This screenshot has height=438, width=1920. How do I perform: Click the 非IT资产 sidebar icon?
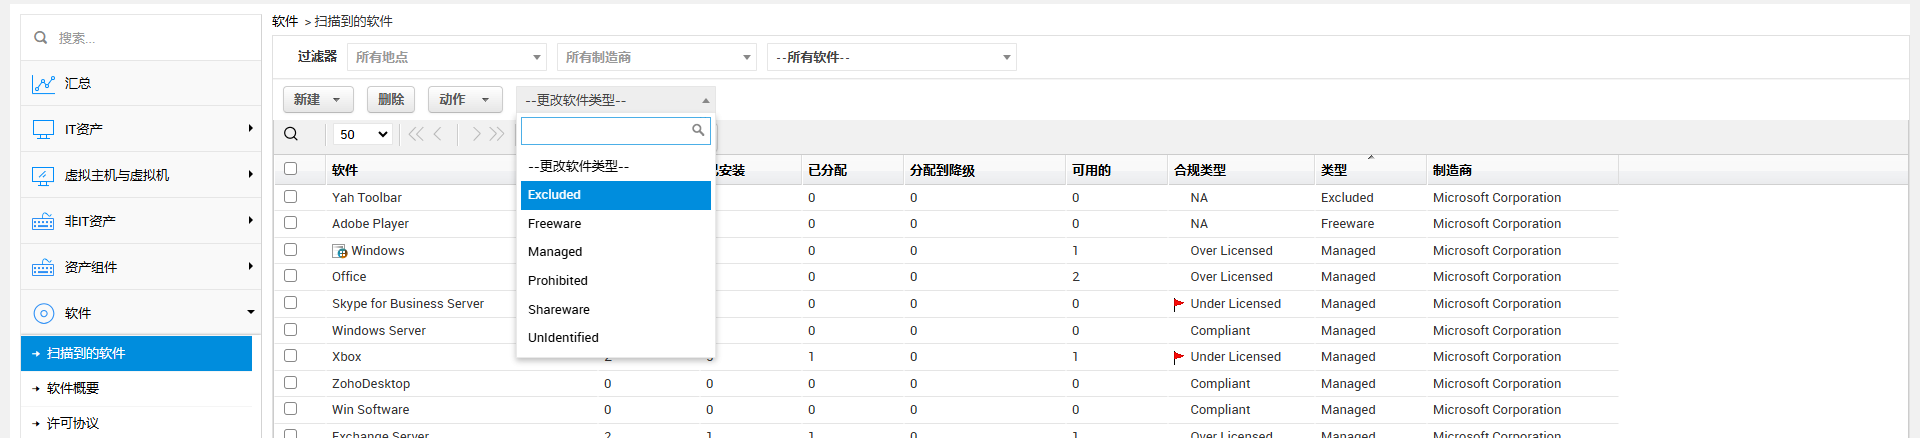pos(43,222)
